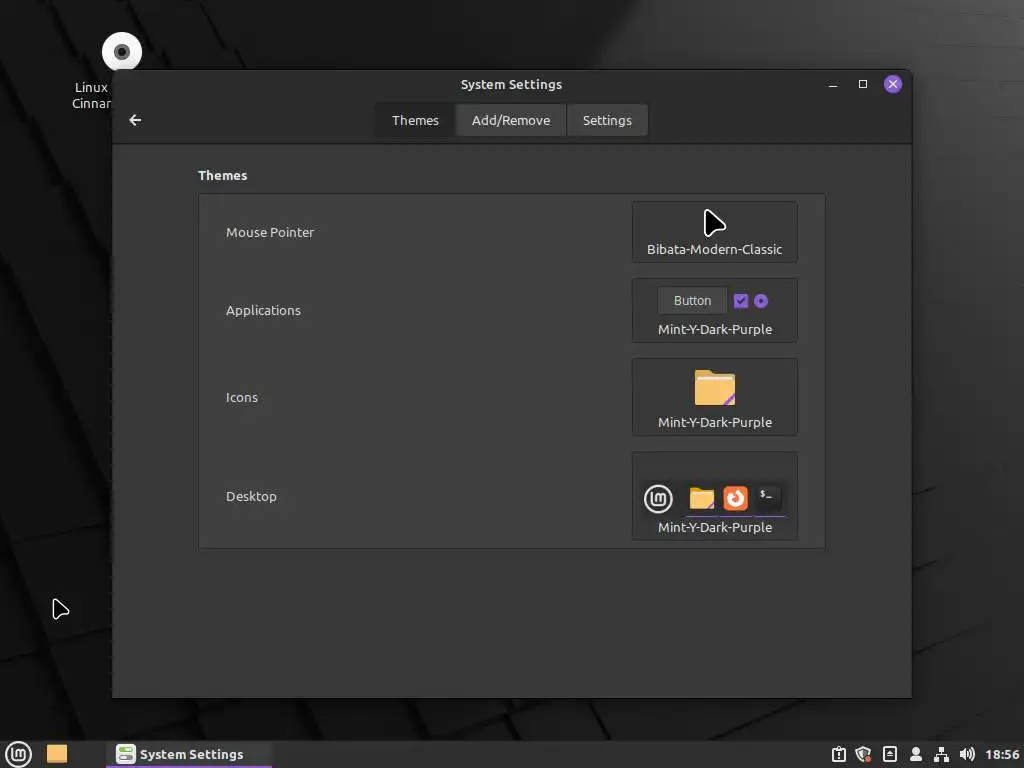The width and height of the screenshot is (1024, 768).
Task: Open the Bibata-Modern-Classic mouse pointer chooser
Action: (x=714, y=232)
